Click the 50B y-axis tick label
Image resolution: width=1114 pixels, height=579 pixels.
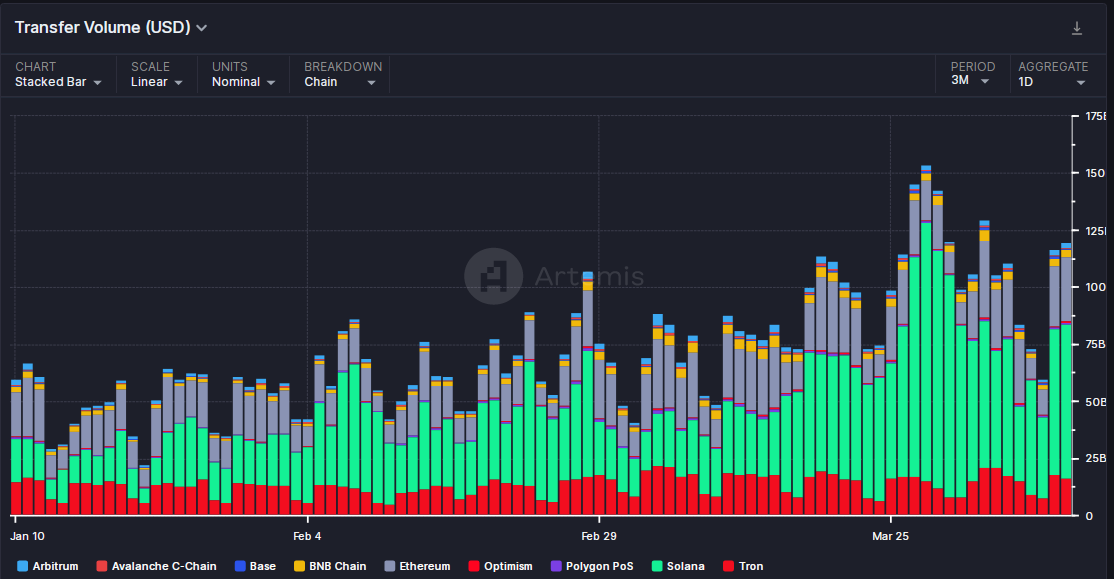[1095, 401]
